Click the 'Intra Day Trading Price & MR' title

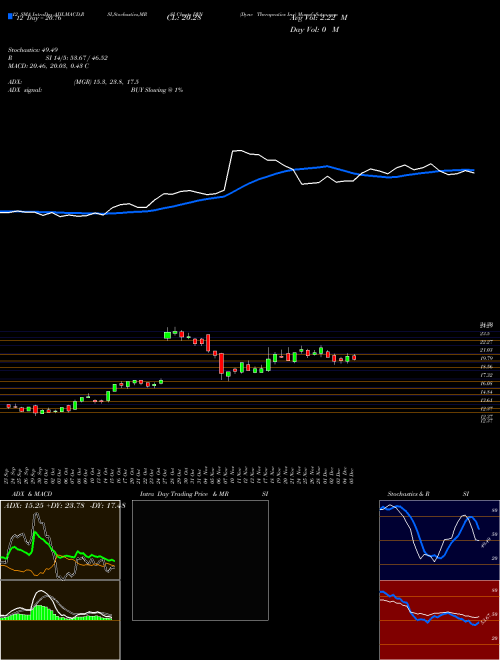184,494
